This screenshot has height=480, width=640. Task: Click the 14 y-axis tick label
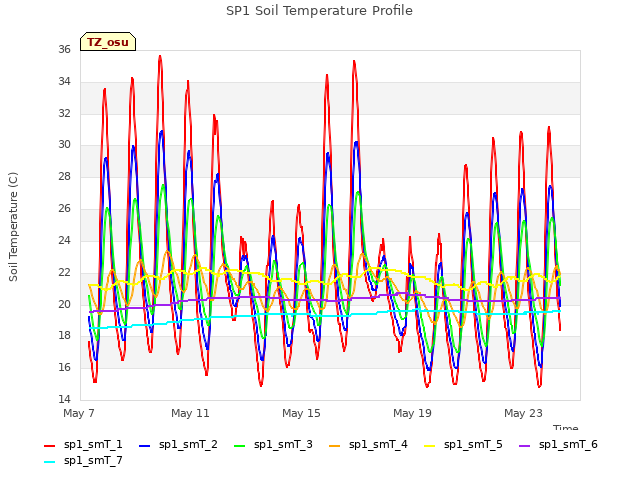click(64, 399)
